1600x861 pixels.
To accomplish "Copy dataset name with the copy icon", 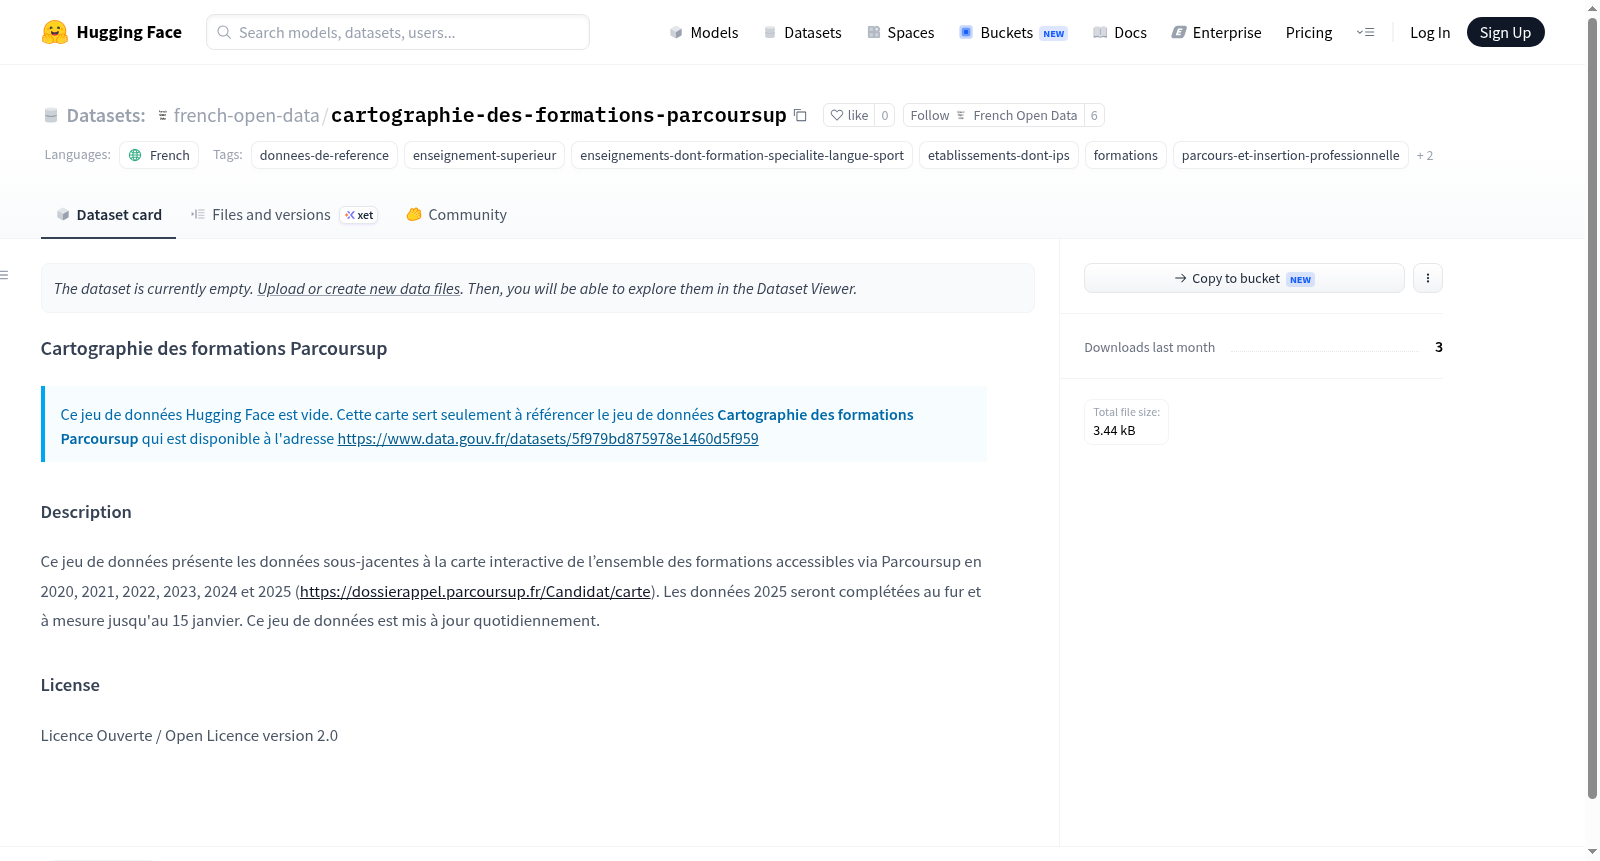I will click(800, 115).
